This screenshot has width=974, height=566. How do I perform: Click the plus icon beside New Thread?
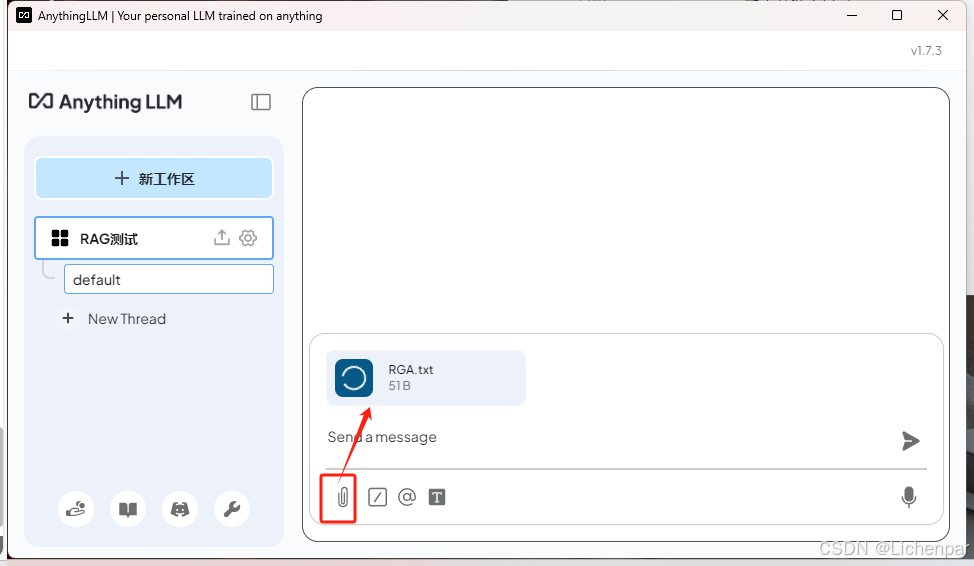click(68, 318)
